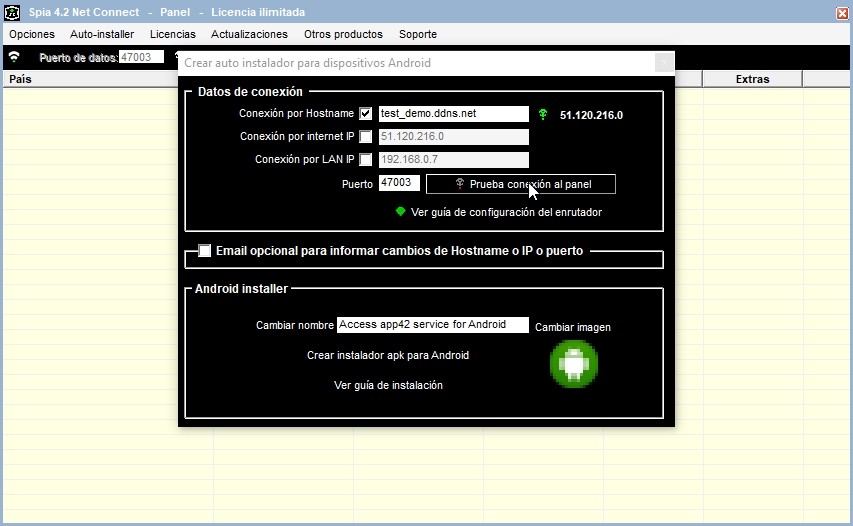853x526 pixels.
Task: Enable Conexión por internet IP checkbox
Action: [366, 137]
